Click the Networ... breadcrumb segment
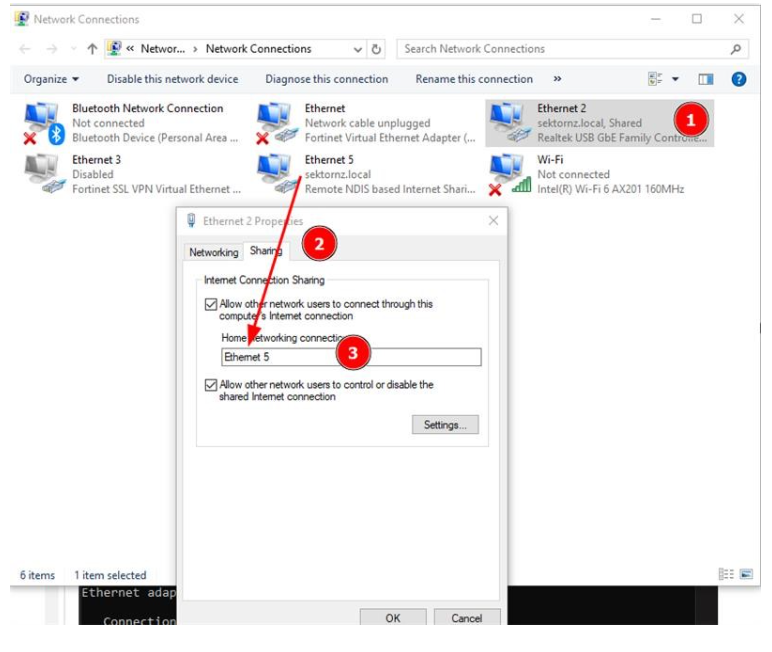The width and height of the screenshot is (772, 652). [x=163, y=49]
